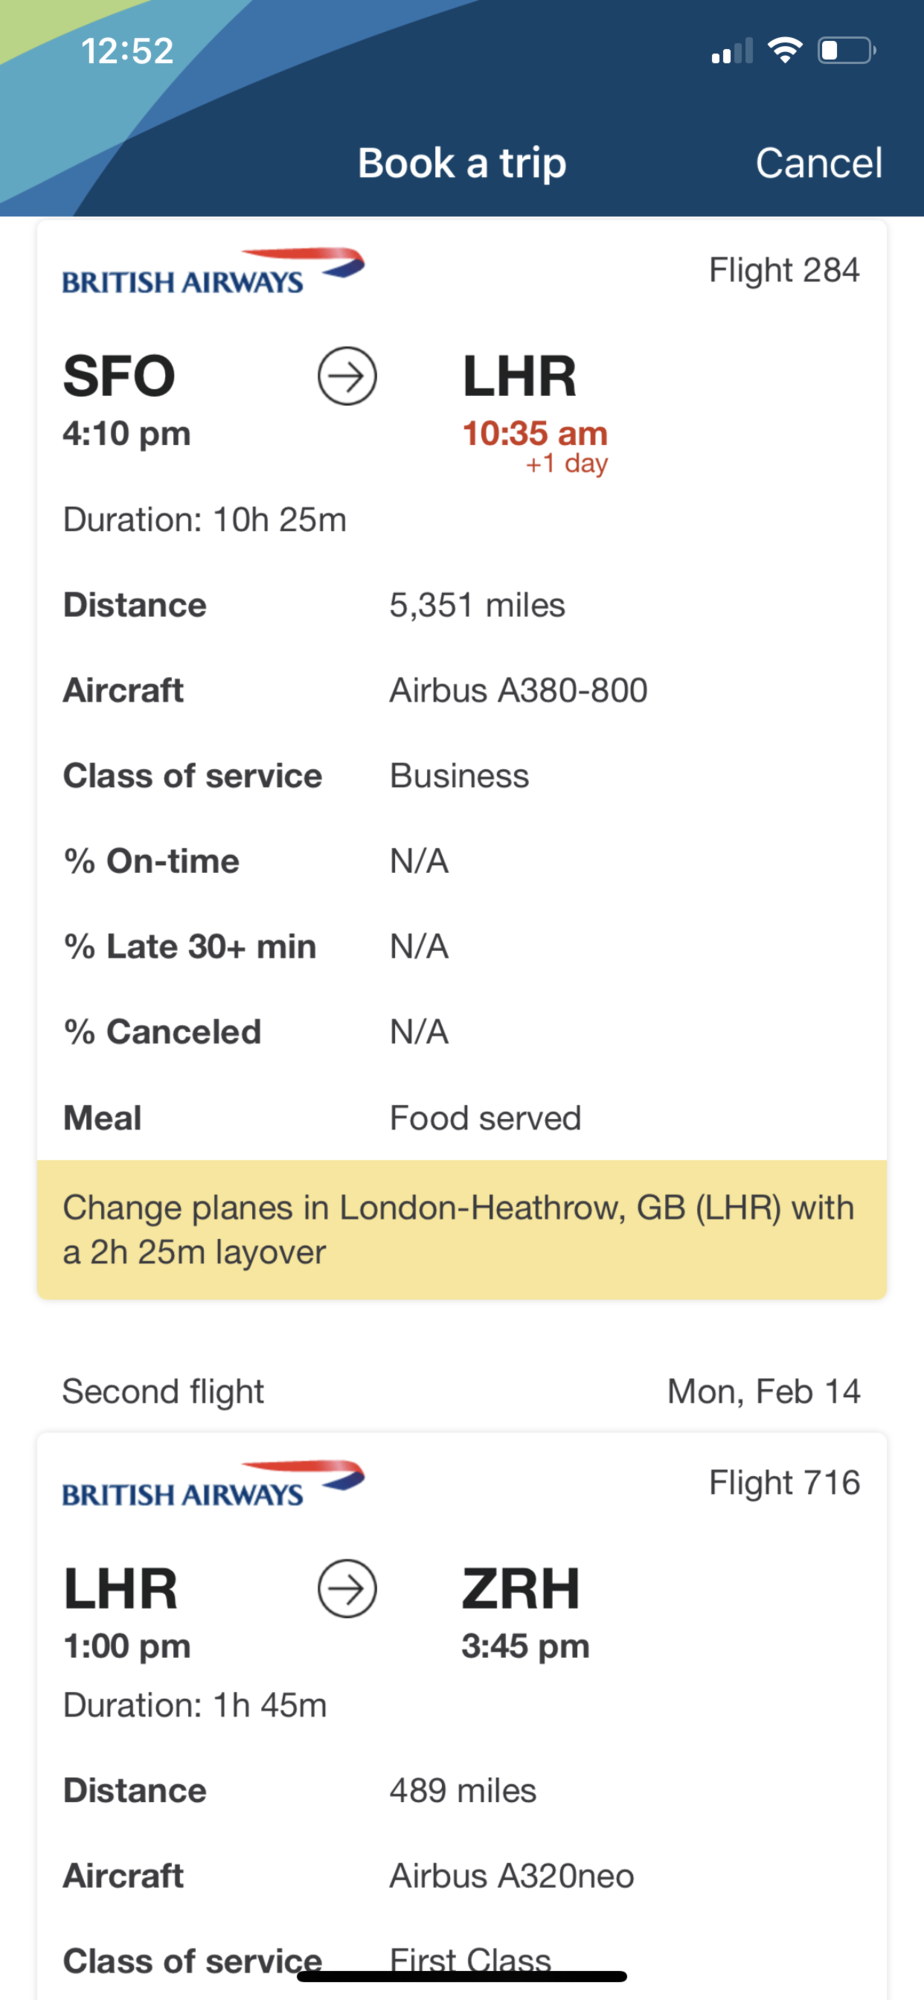Screen dimensions: 924x2000
Task: Tap the cellular signal bars
Action: 732,51
